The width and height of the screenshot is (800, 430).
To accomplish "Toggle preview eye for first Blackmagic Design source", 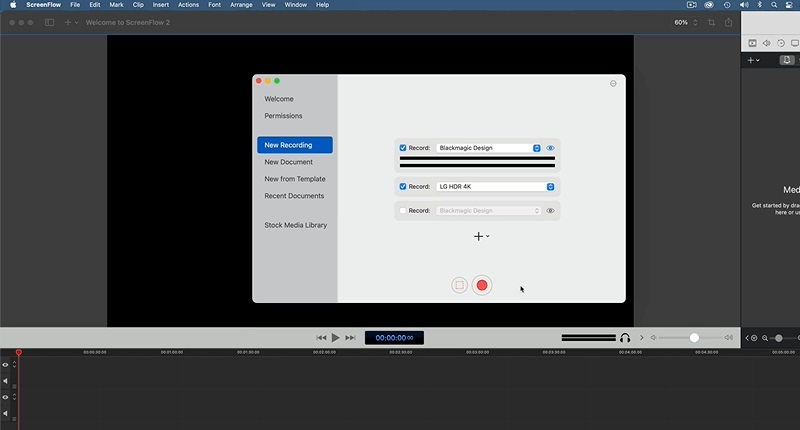I will 550,148.
